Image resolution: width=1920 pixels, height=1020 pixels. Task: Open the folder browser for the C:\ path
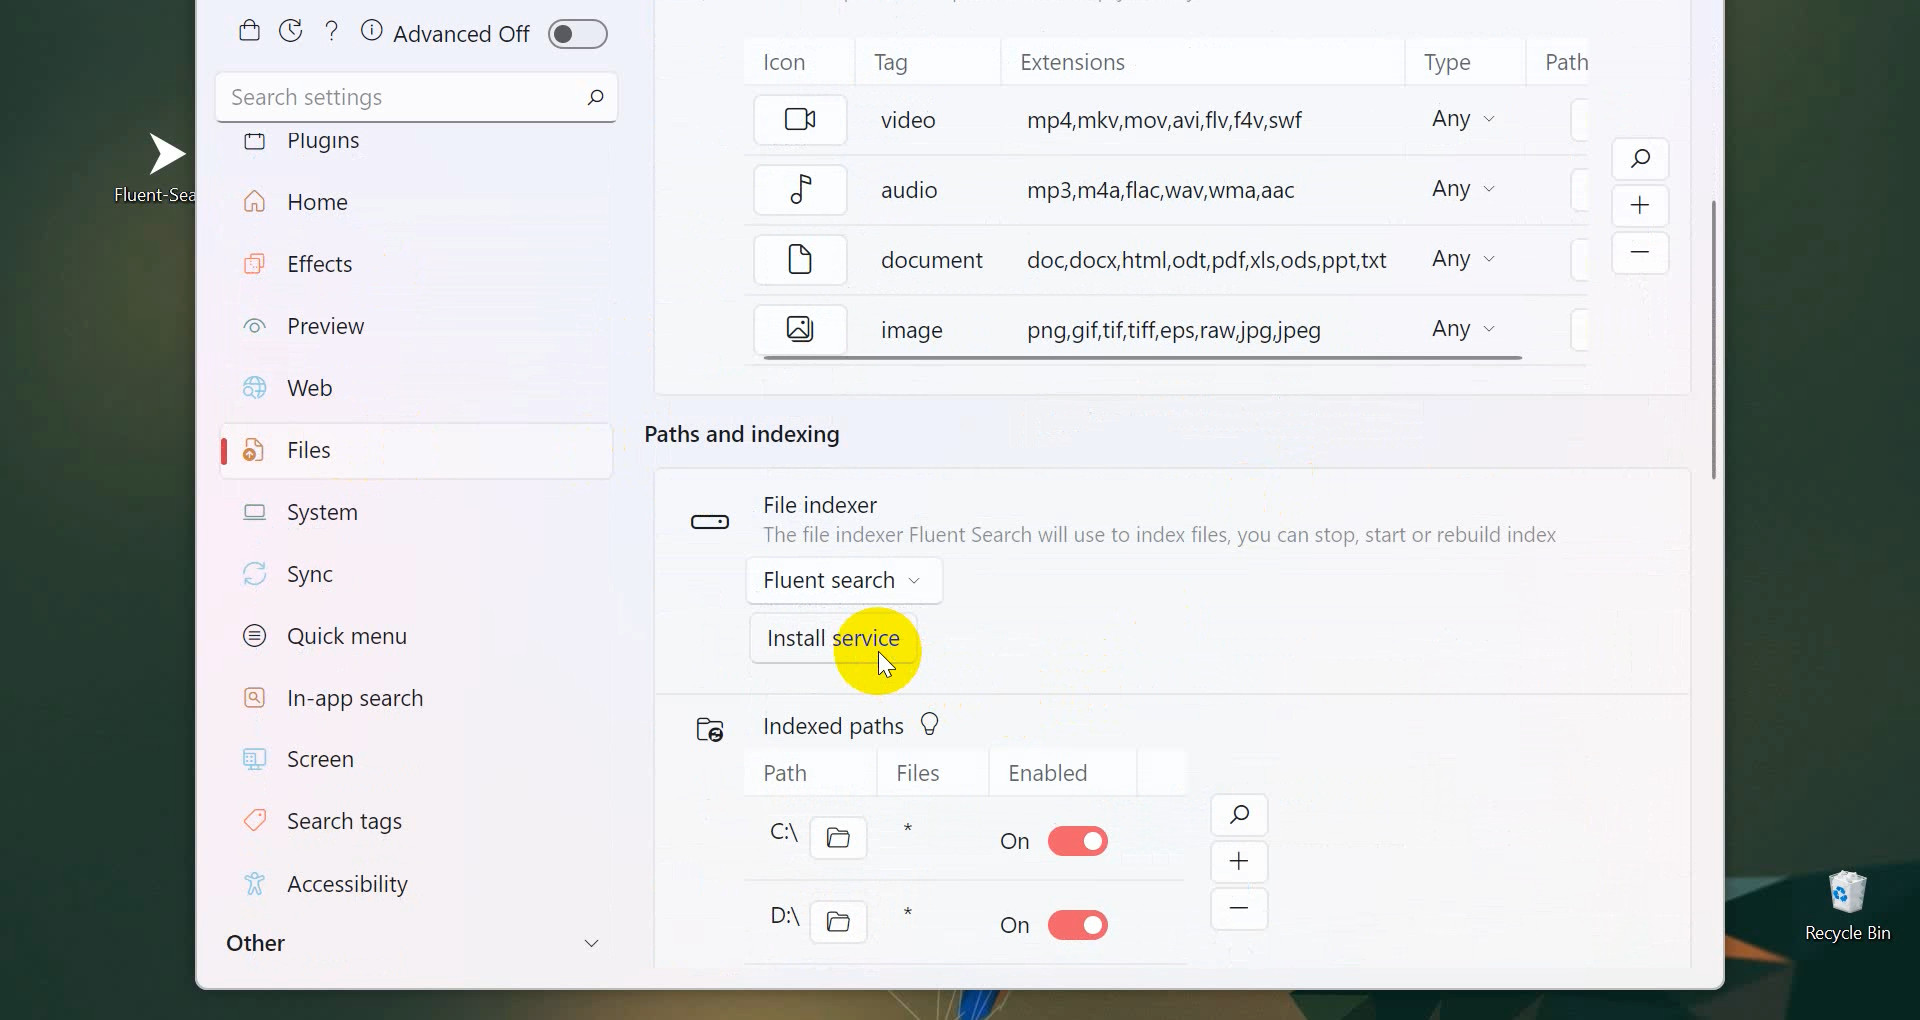coord(839,839)
